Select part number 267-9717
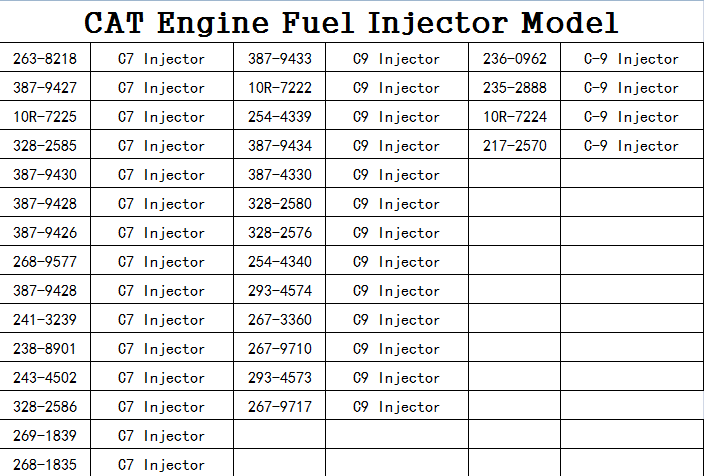Viewport: 704px width, 476px height. (x=280, y=407)
